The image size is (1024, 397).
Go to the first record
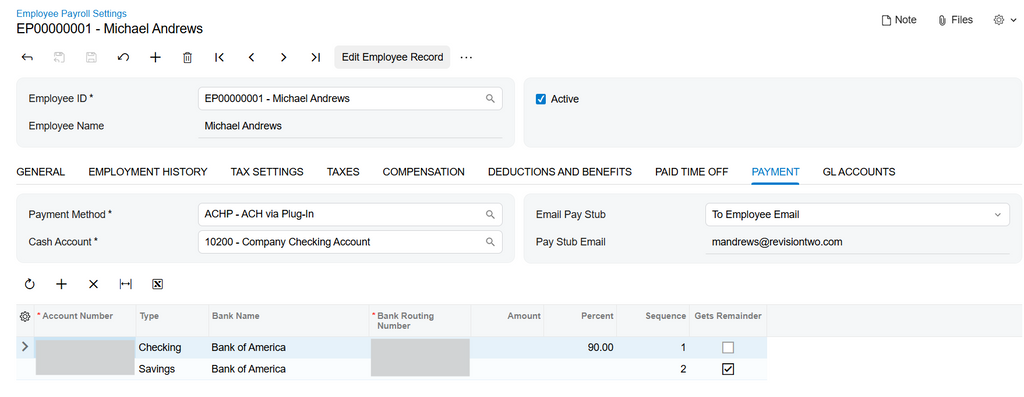click(219, 57)
